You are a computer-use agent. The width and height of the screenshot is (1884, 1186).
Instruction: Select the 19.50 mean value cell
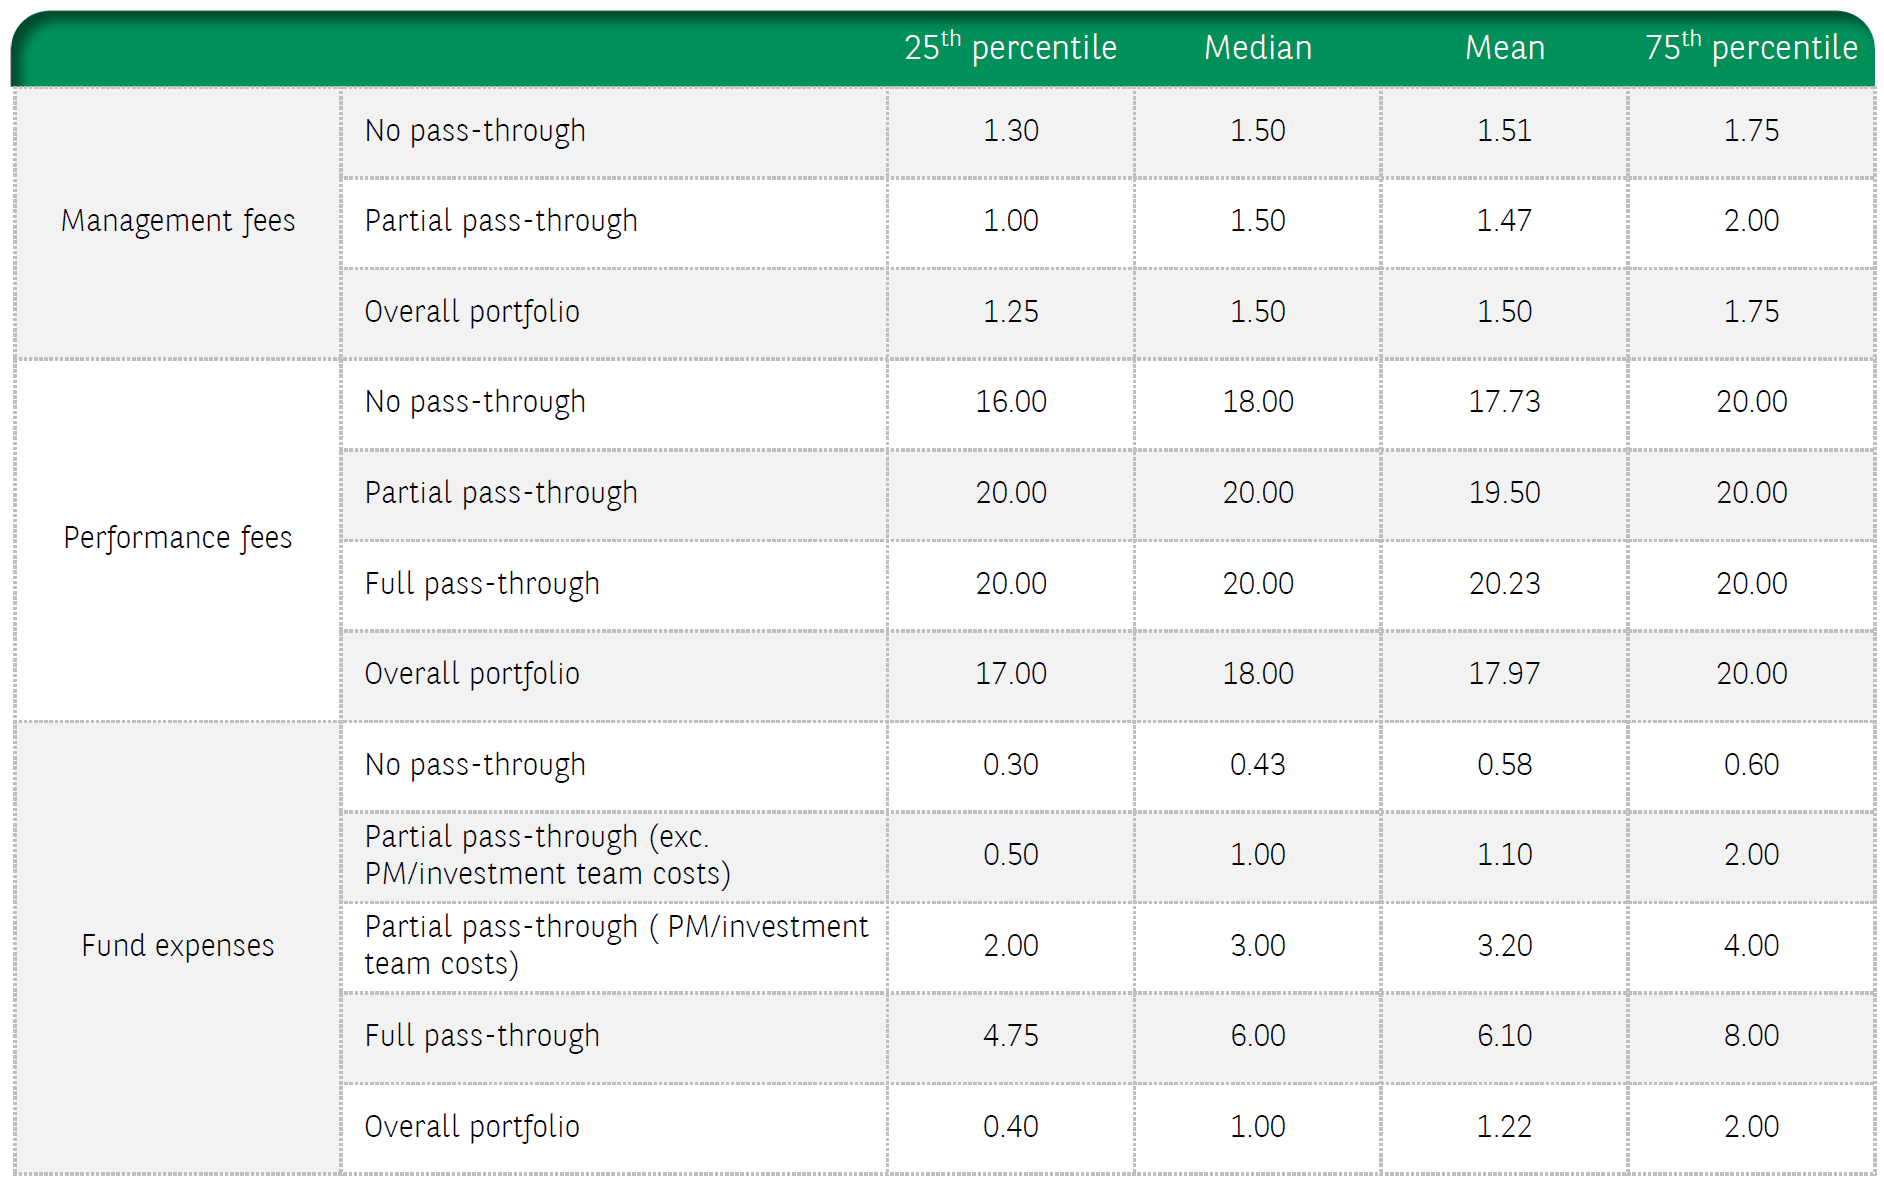pyautogui.click(x=1504, y=493)
